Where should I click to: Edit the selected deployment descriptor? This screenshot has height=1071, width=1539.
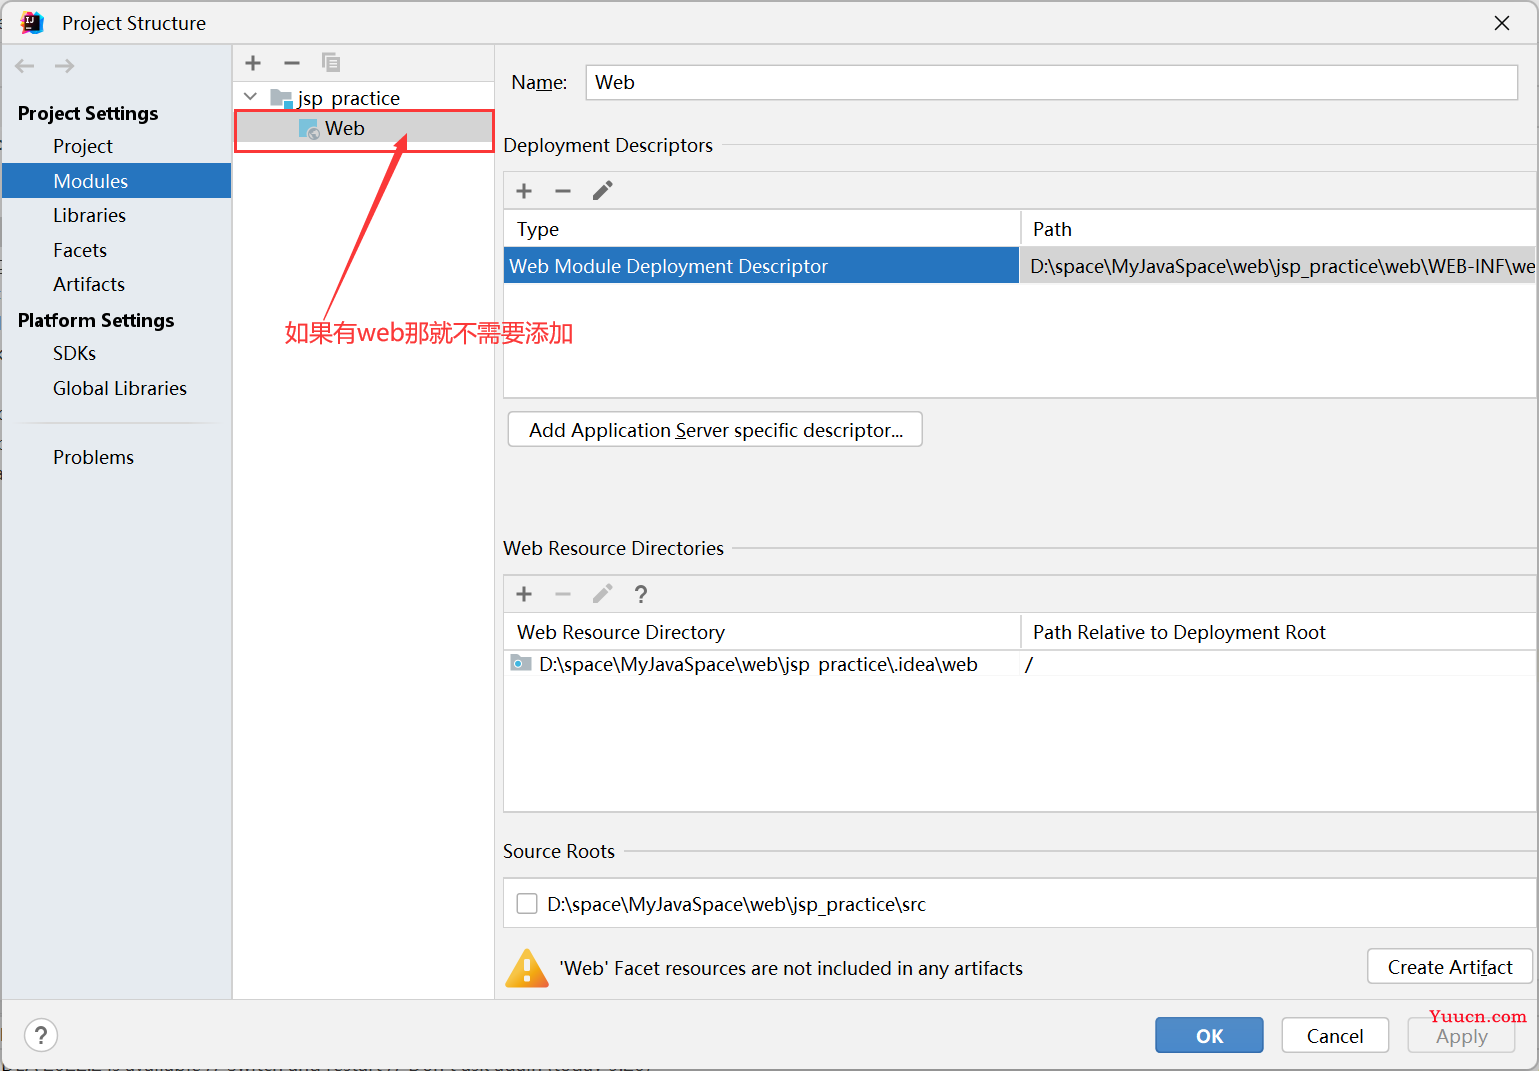tap(602, 191)
